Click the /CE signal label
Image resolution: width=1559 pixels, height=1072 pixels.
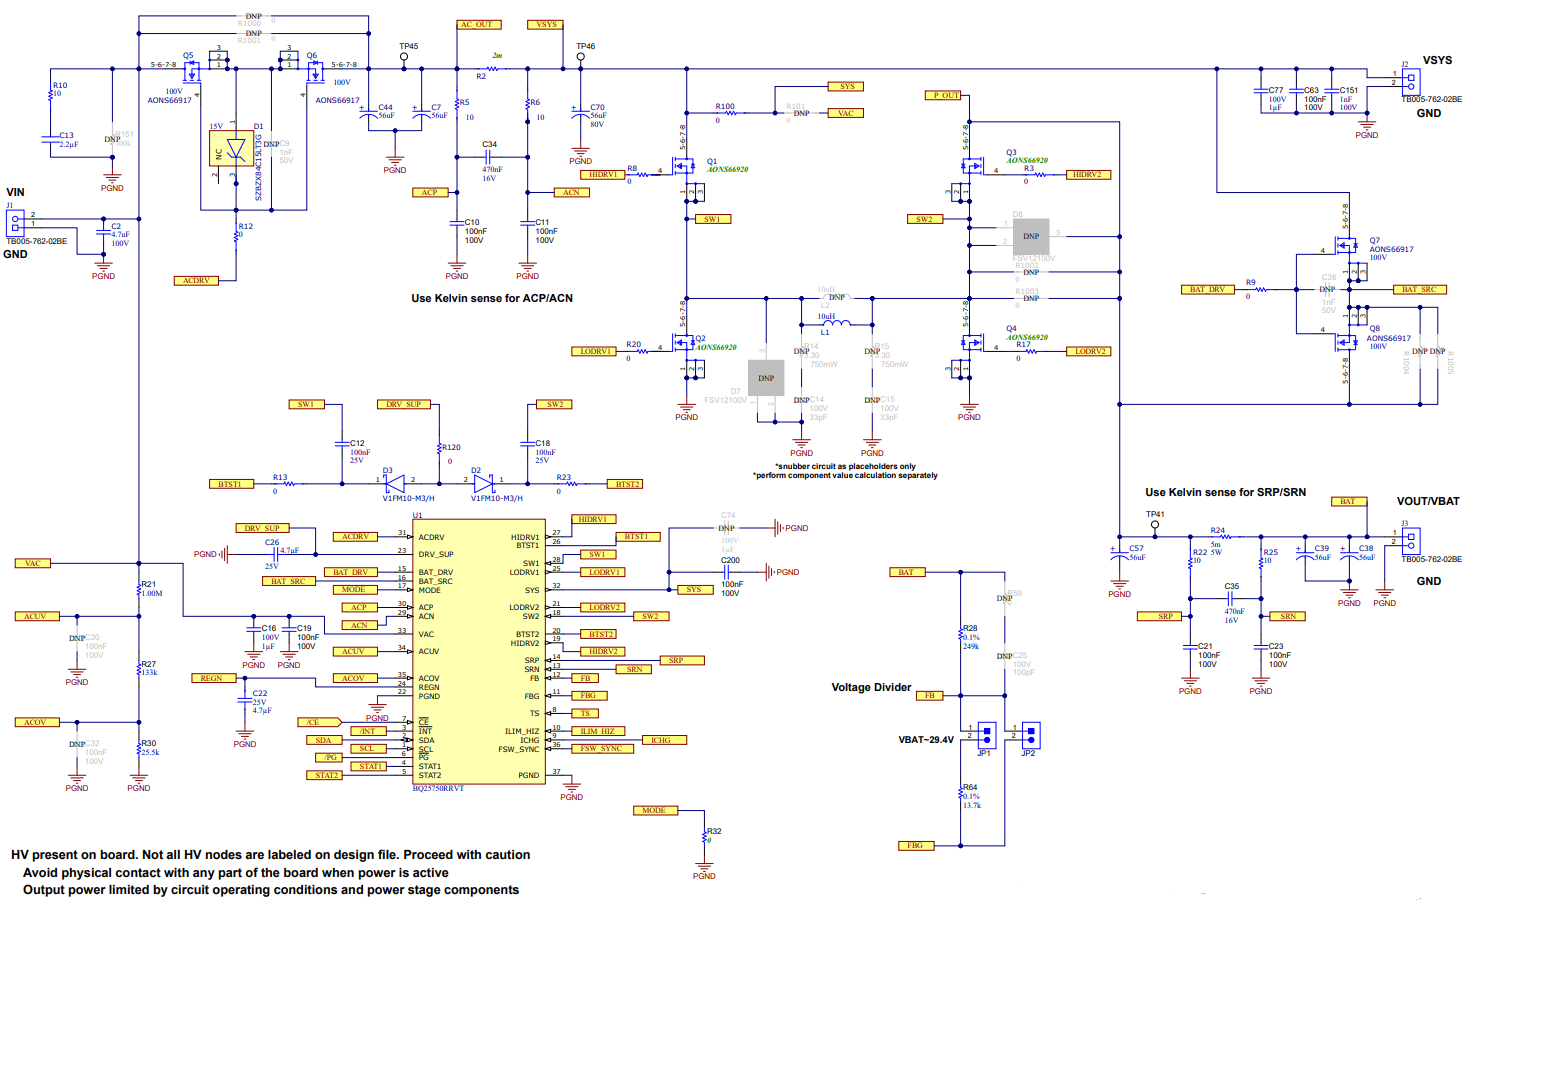(x=320, y=722)
